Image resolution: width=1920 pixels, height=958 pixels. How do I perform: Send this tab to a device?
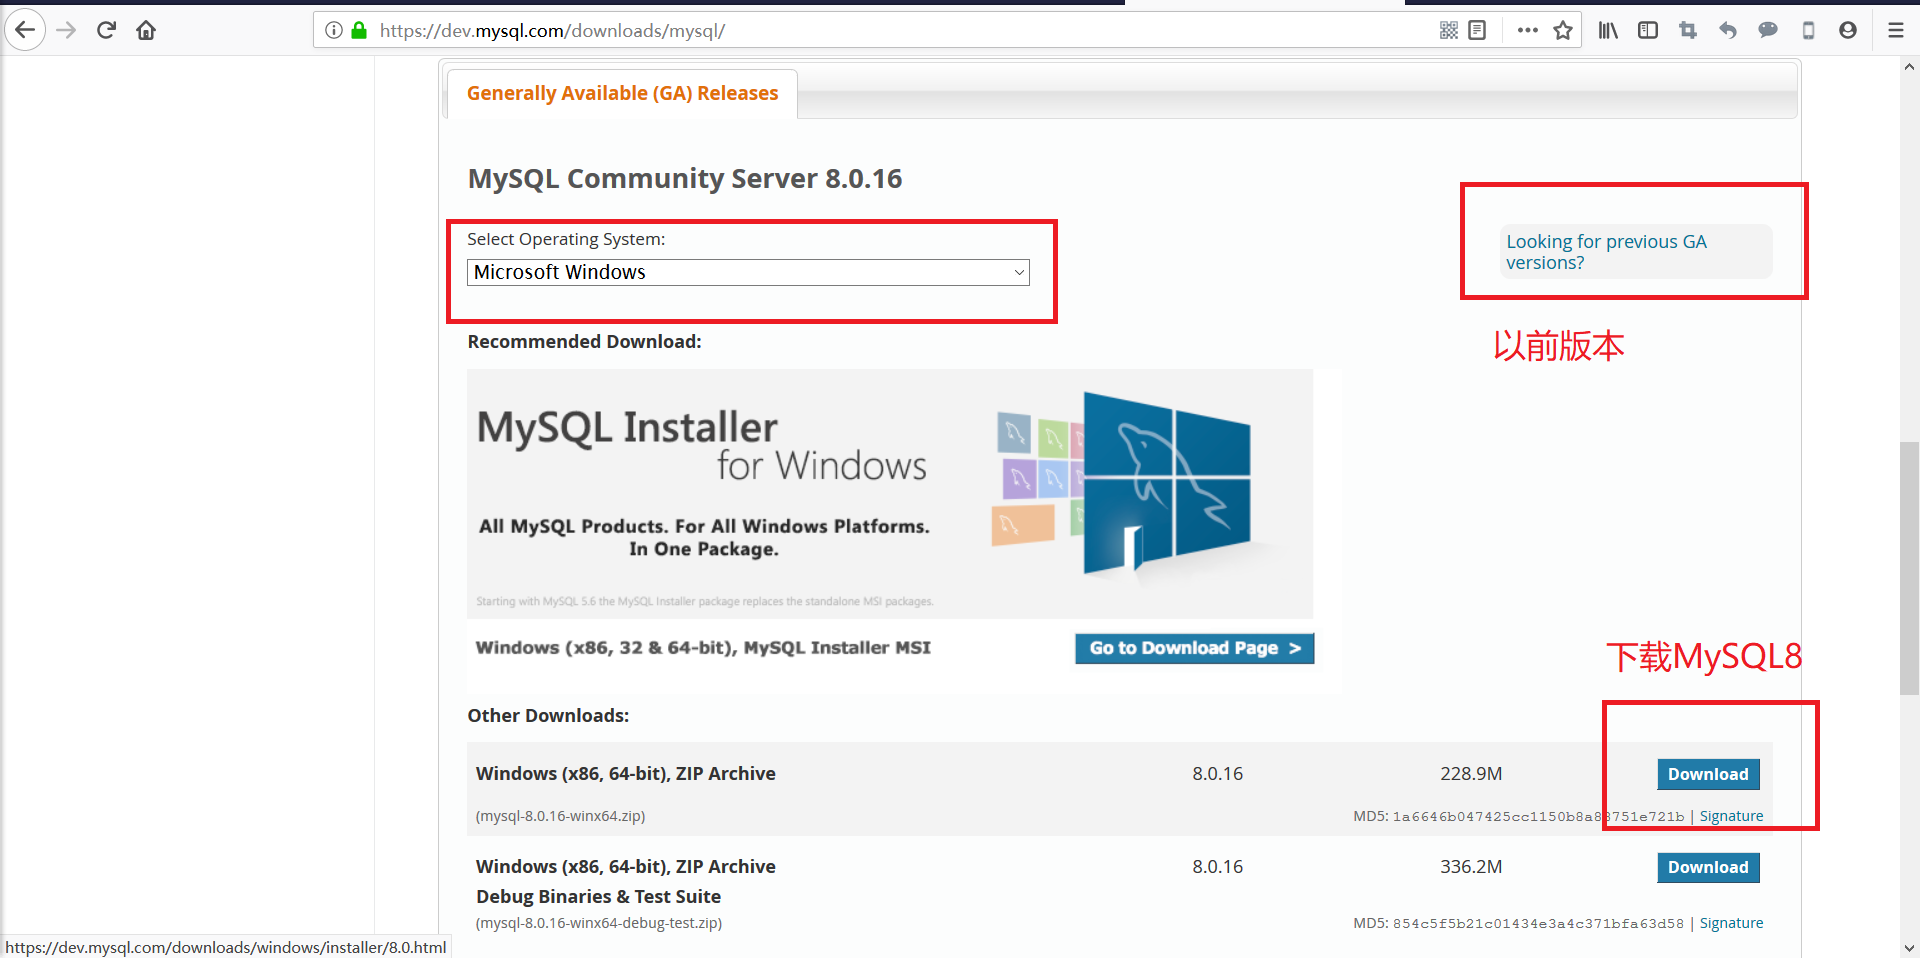1807,30
